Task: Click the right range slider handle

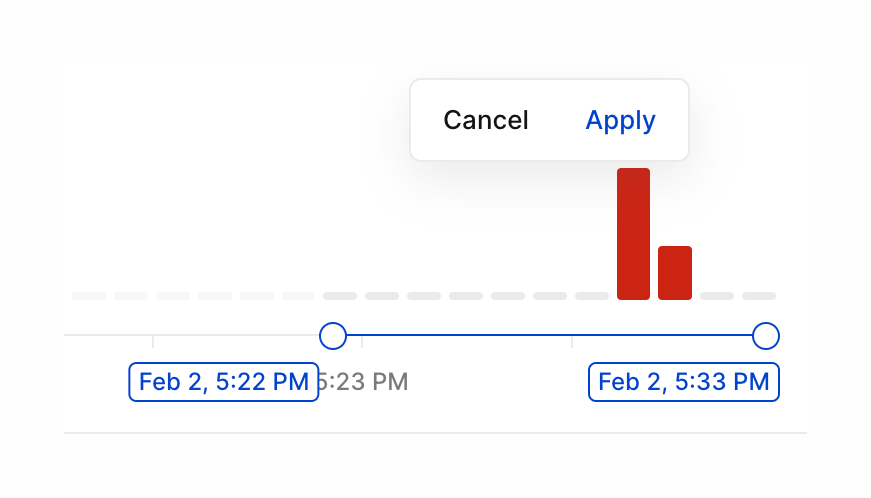Action: [766, 336]
